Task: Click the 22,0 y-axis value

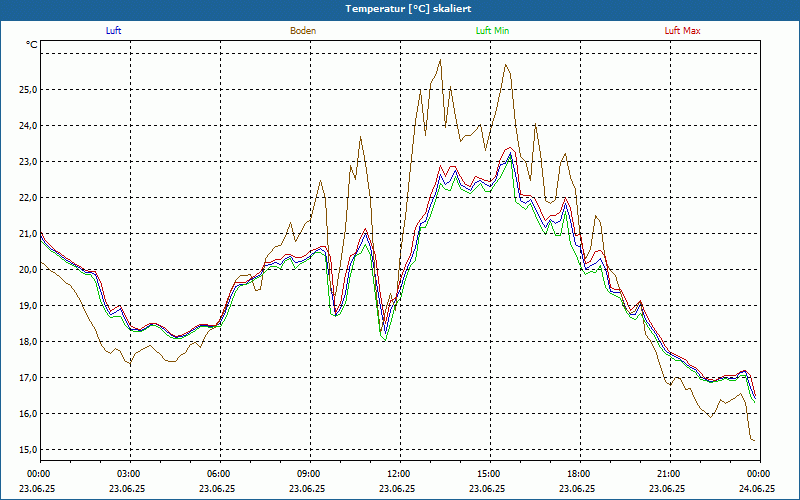Action: pyautogui.click(x=29, y=197)
